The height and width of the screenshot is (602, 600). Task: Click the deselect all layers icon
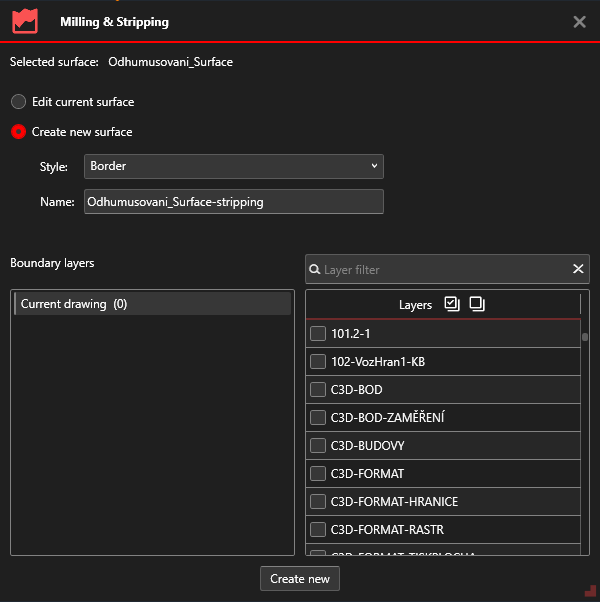click(x=476, y=304)
